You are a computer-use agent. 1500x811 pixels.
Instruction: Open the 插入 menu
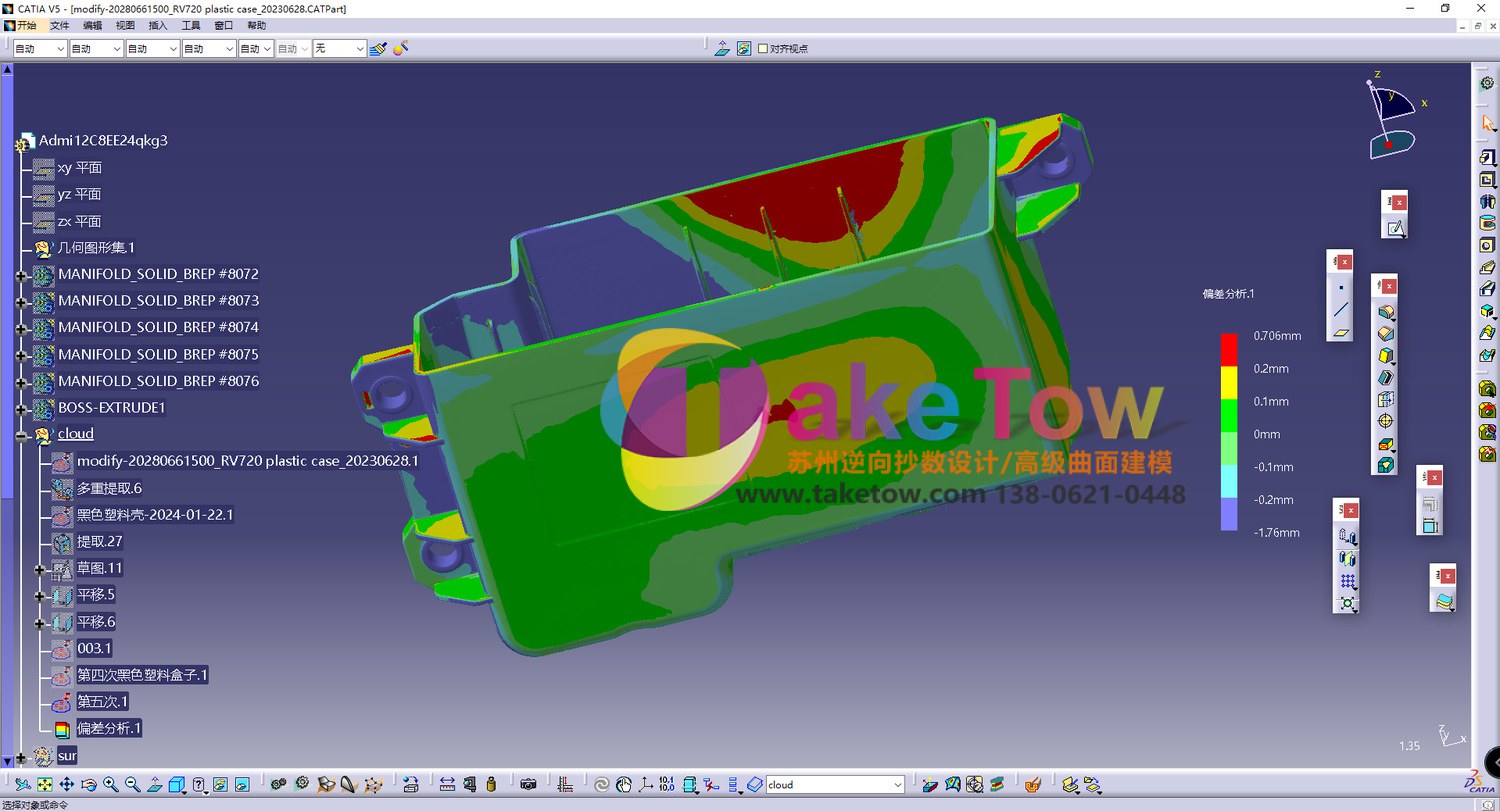point(157,25)
